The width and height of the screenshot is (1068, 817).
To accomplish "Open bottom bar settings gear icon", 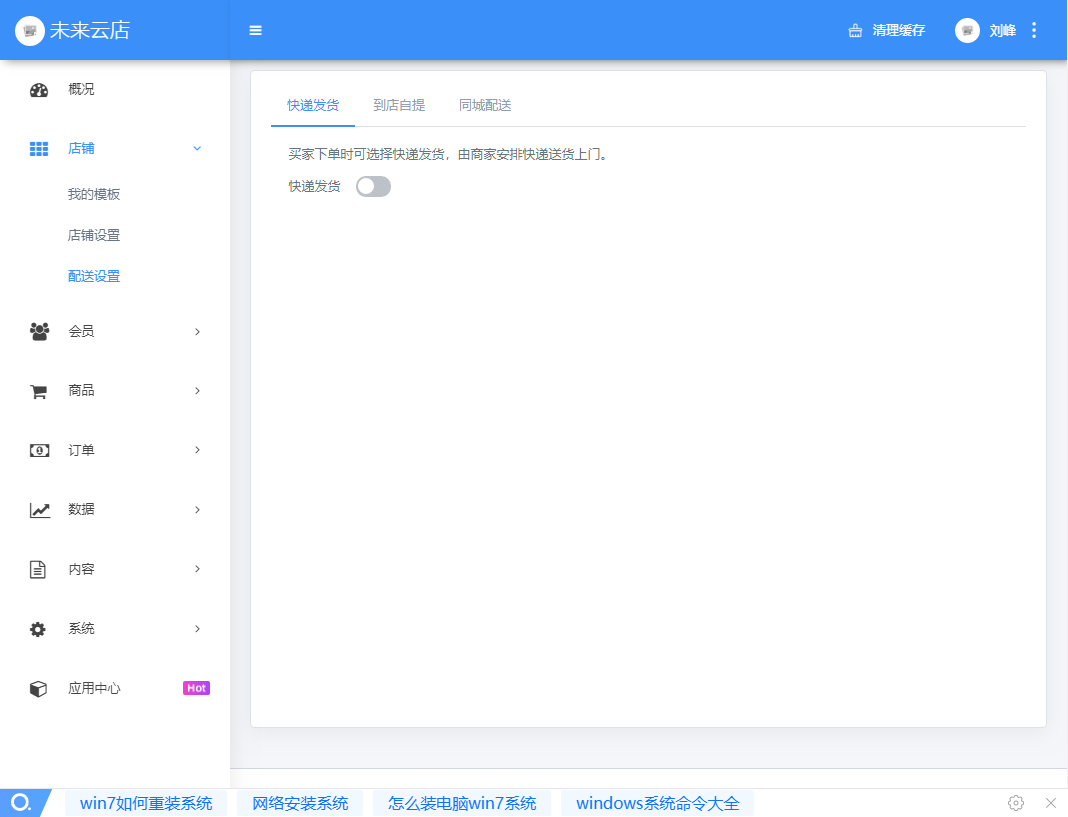I will tap(1016, 803).
